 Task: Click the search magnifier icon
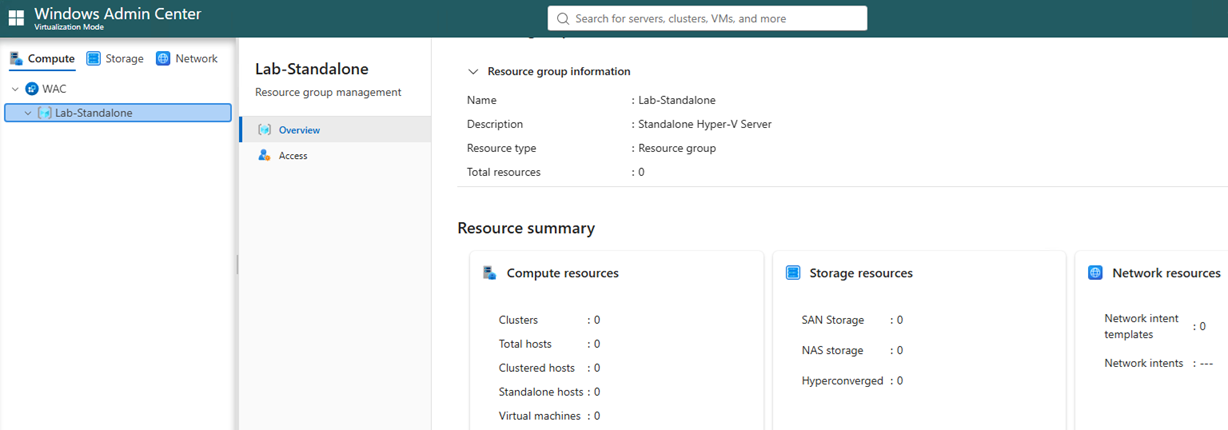click(x=563, y=18)
